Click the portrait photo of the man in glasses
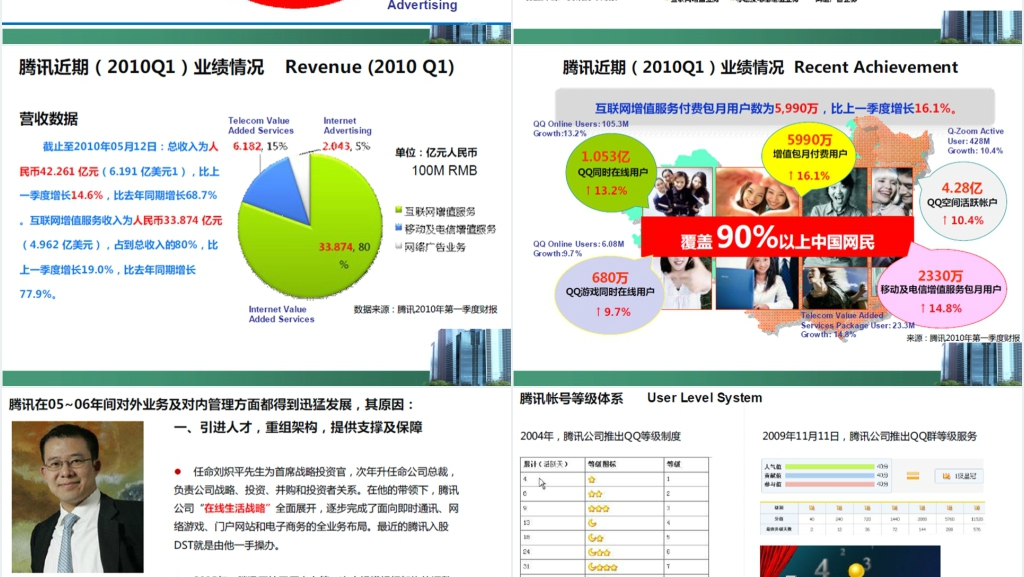Viewport: 1024px width, 577px height. coord(78,497)
